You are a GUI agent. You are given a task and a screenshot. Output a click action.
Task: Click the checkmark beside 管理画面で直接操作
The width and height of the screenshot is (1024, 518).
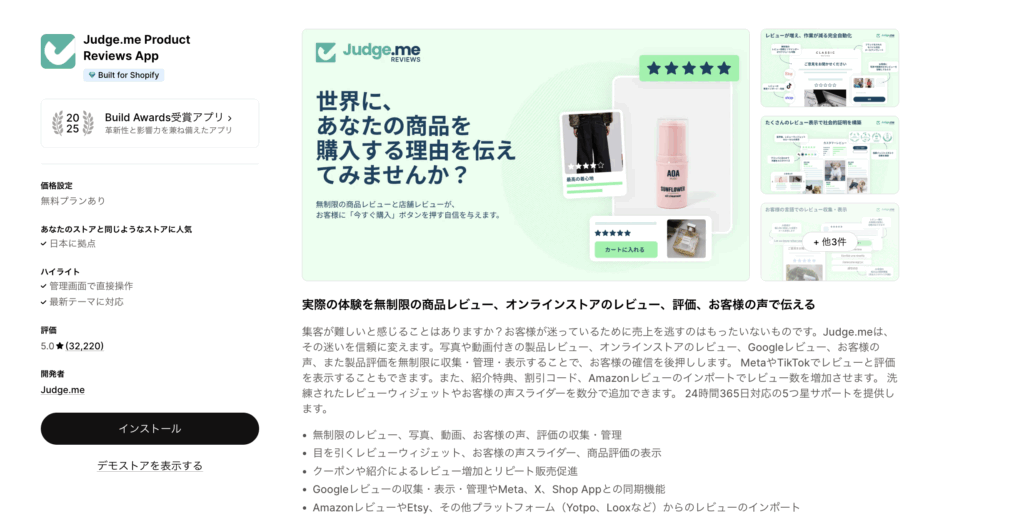[x=44, y=286]
